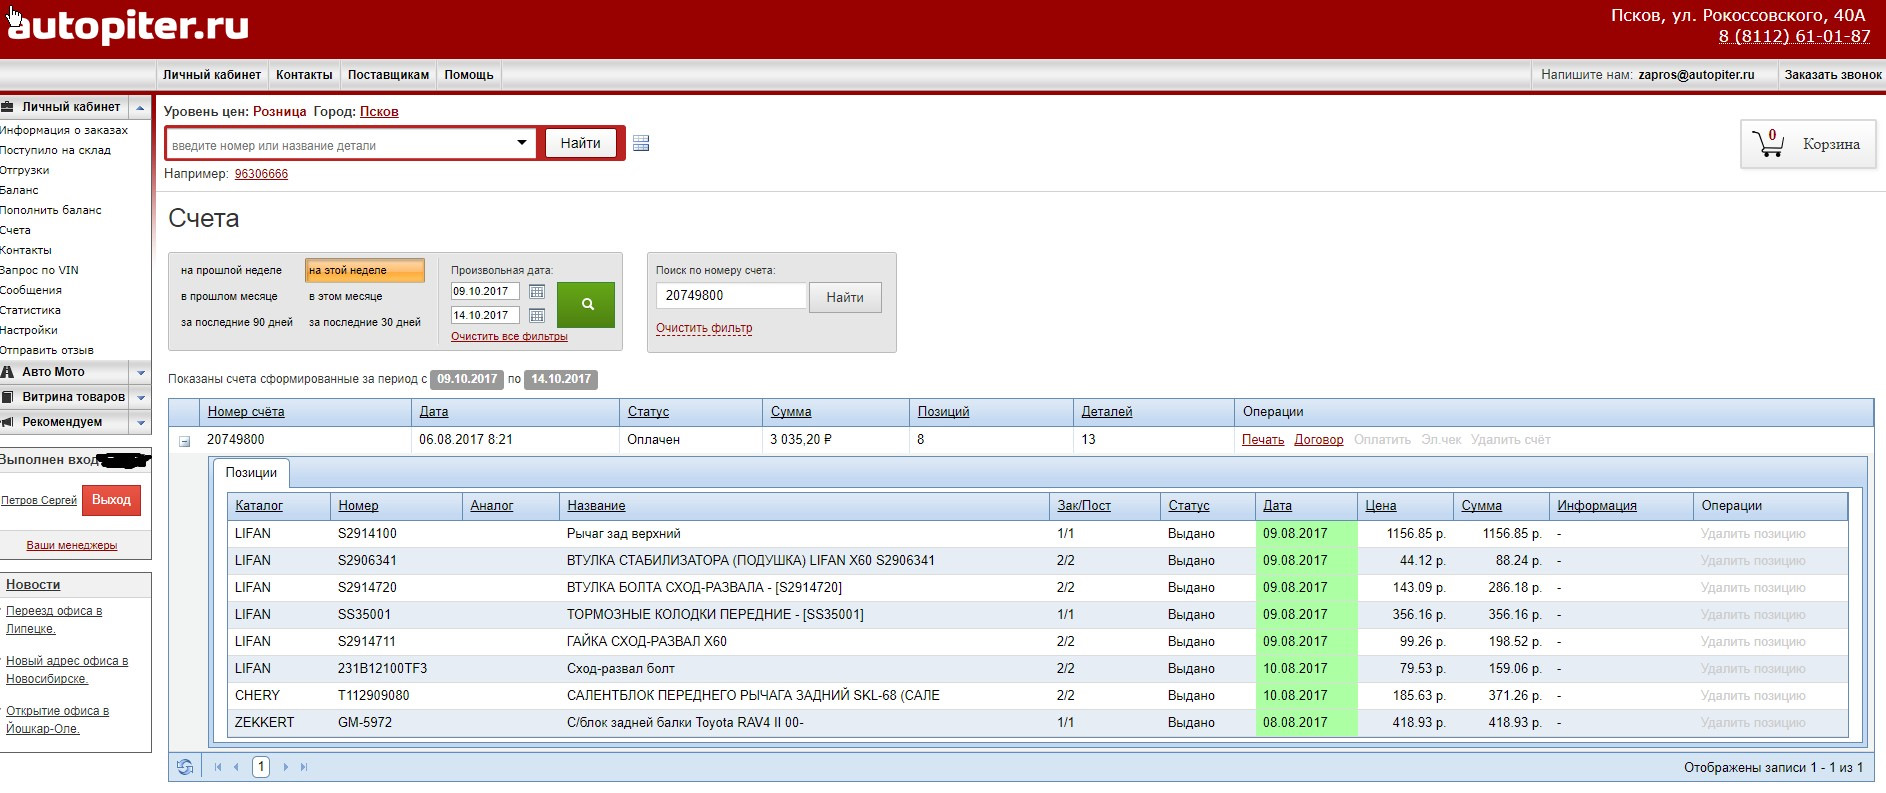Image resolution: width=1886 pixels, height=793 pixels.
Task: Open Информация о заказах in sidebar
Action: point(64,130)
